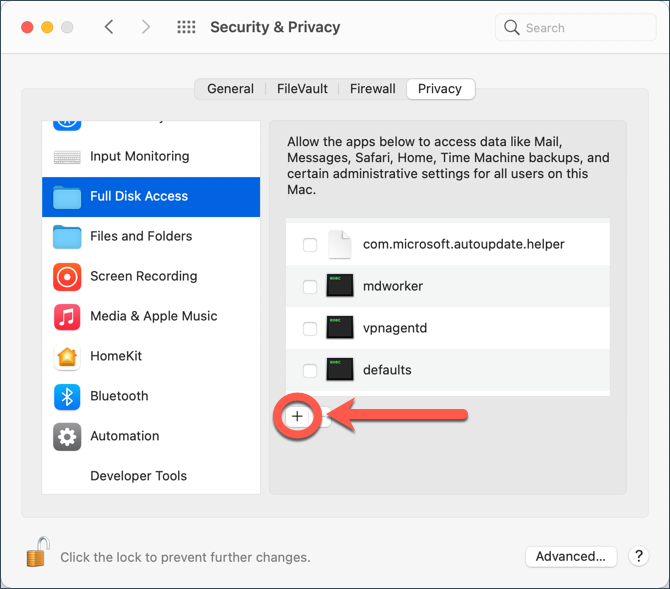Viewport: 670px width, 589px height.
Task: Select the Bluetooth icon in sidebar
Action: [67, 397]
